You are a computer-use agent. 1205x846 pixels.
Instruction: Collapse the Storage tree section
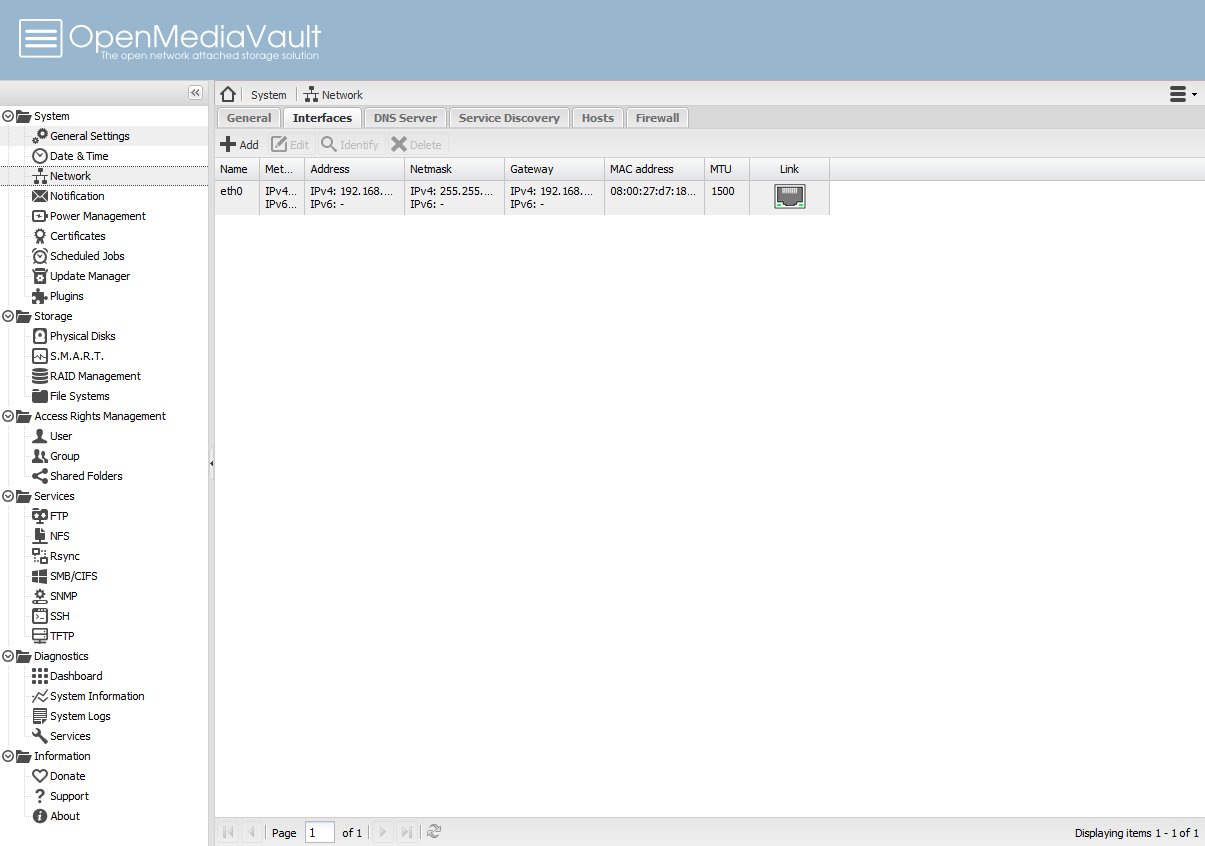(8, 316)
